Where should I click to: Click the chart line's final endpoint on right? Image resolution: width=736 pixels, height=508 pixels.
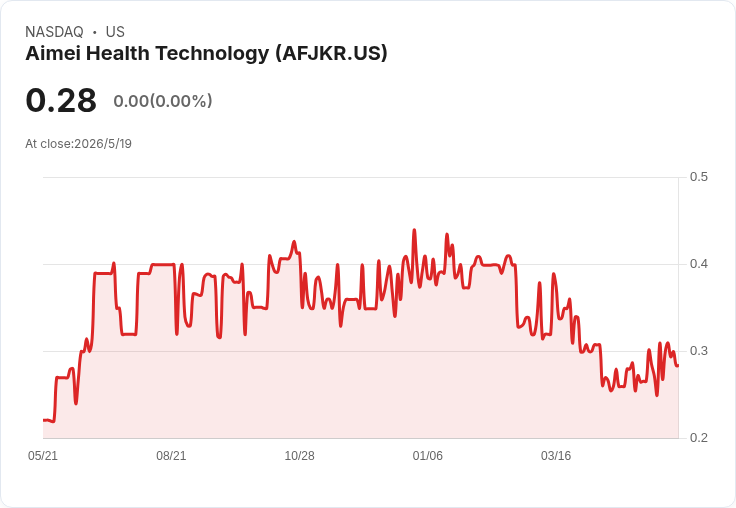pyautogui.click(x=677, y=365)
